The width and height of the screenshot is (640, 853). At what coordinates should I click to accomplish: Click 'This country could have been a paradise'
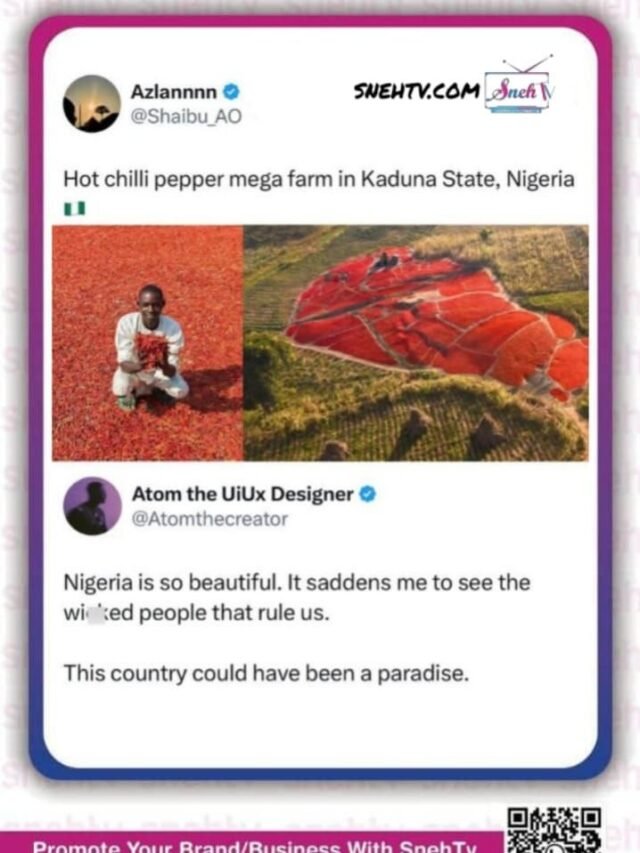(266, 673)
